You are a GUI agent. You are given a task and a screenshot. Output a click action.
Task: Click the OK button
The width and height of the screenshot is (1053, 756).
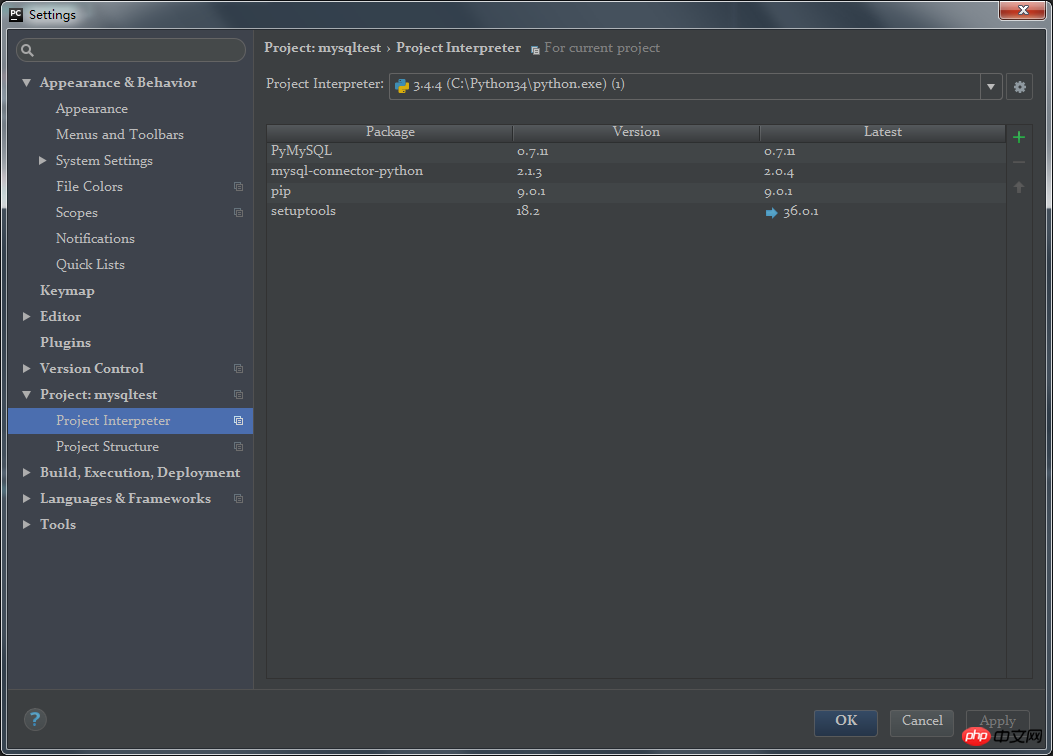845,721
